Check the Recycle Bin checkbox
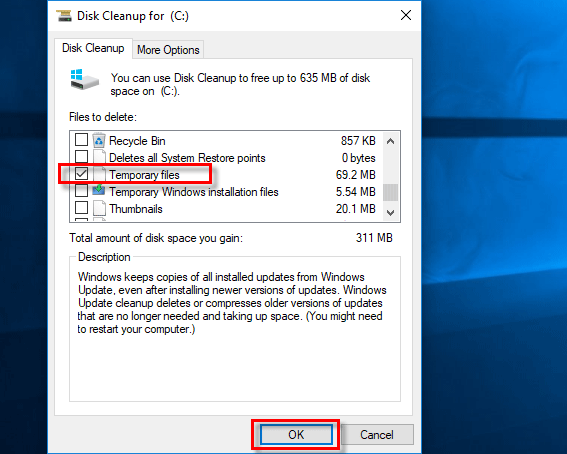 pos(81,140)
